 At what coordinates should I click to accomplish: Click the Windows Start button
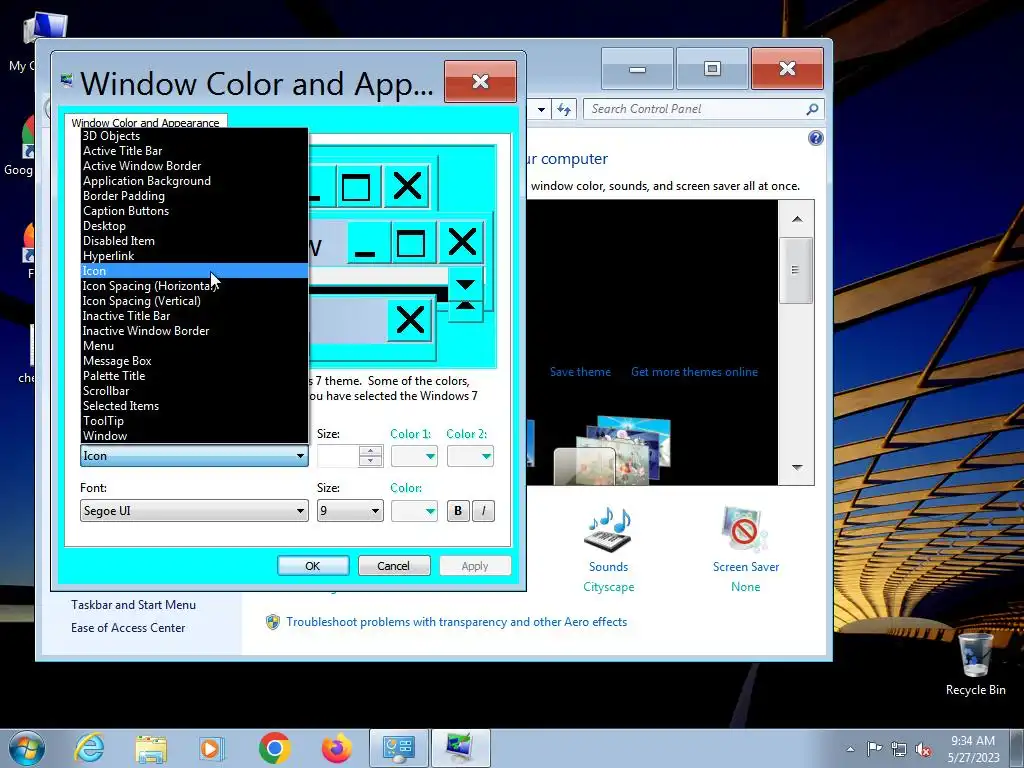[x=27, y=748]
